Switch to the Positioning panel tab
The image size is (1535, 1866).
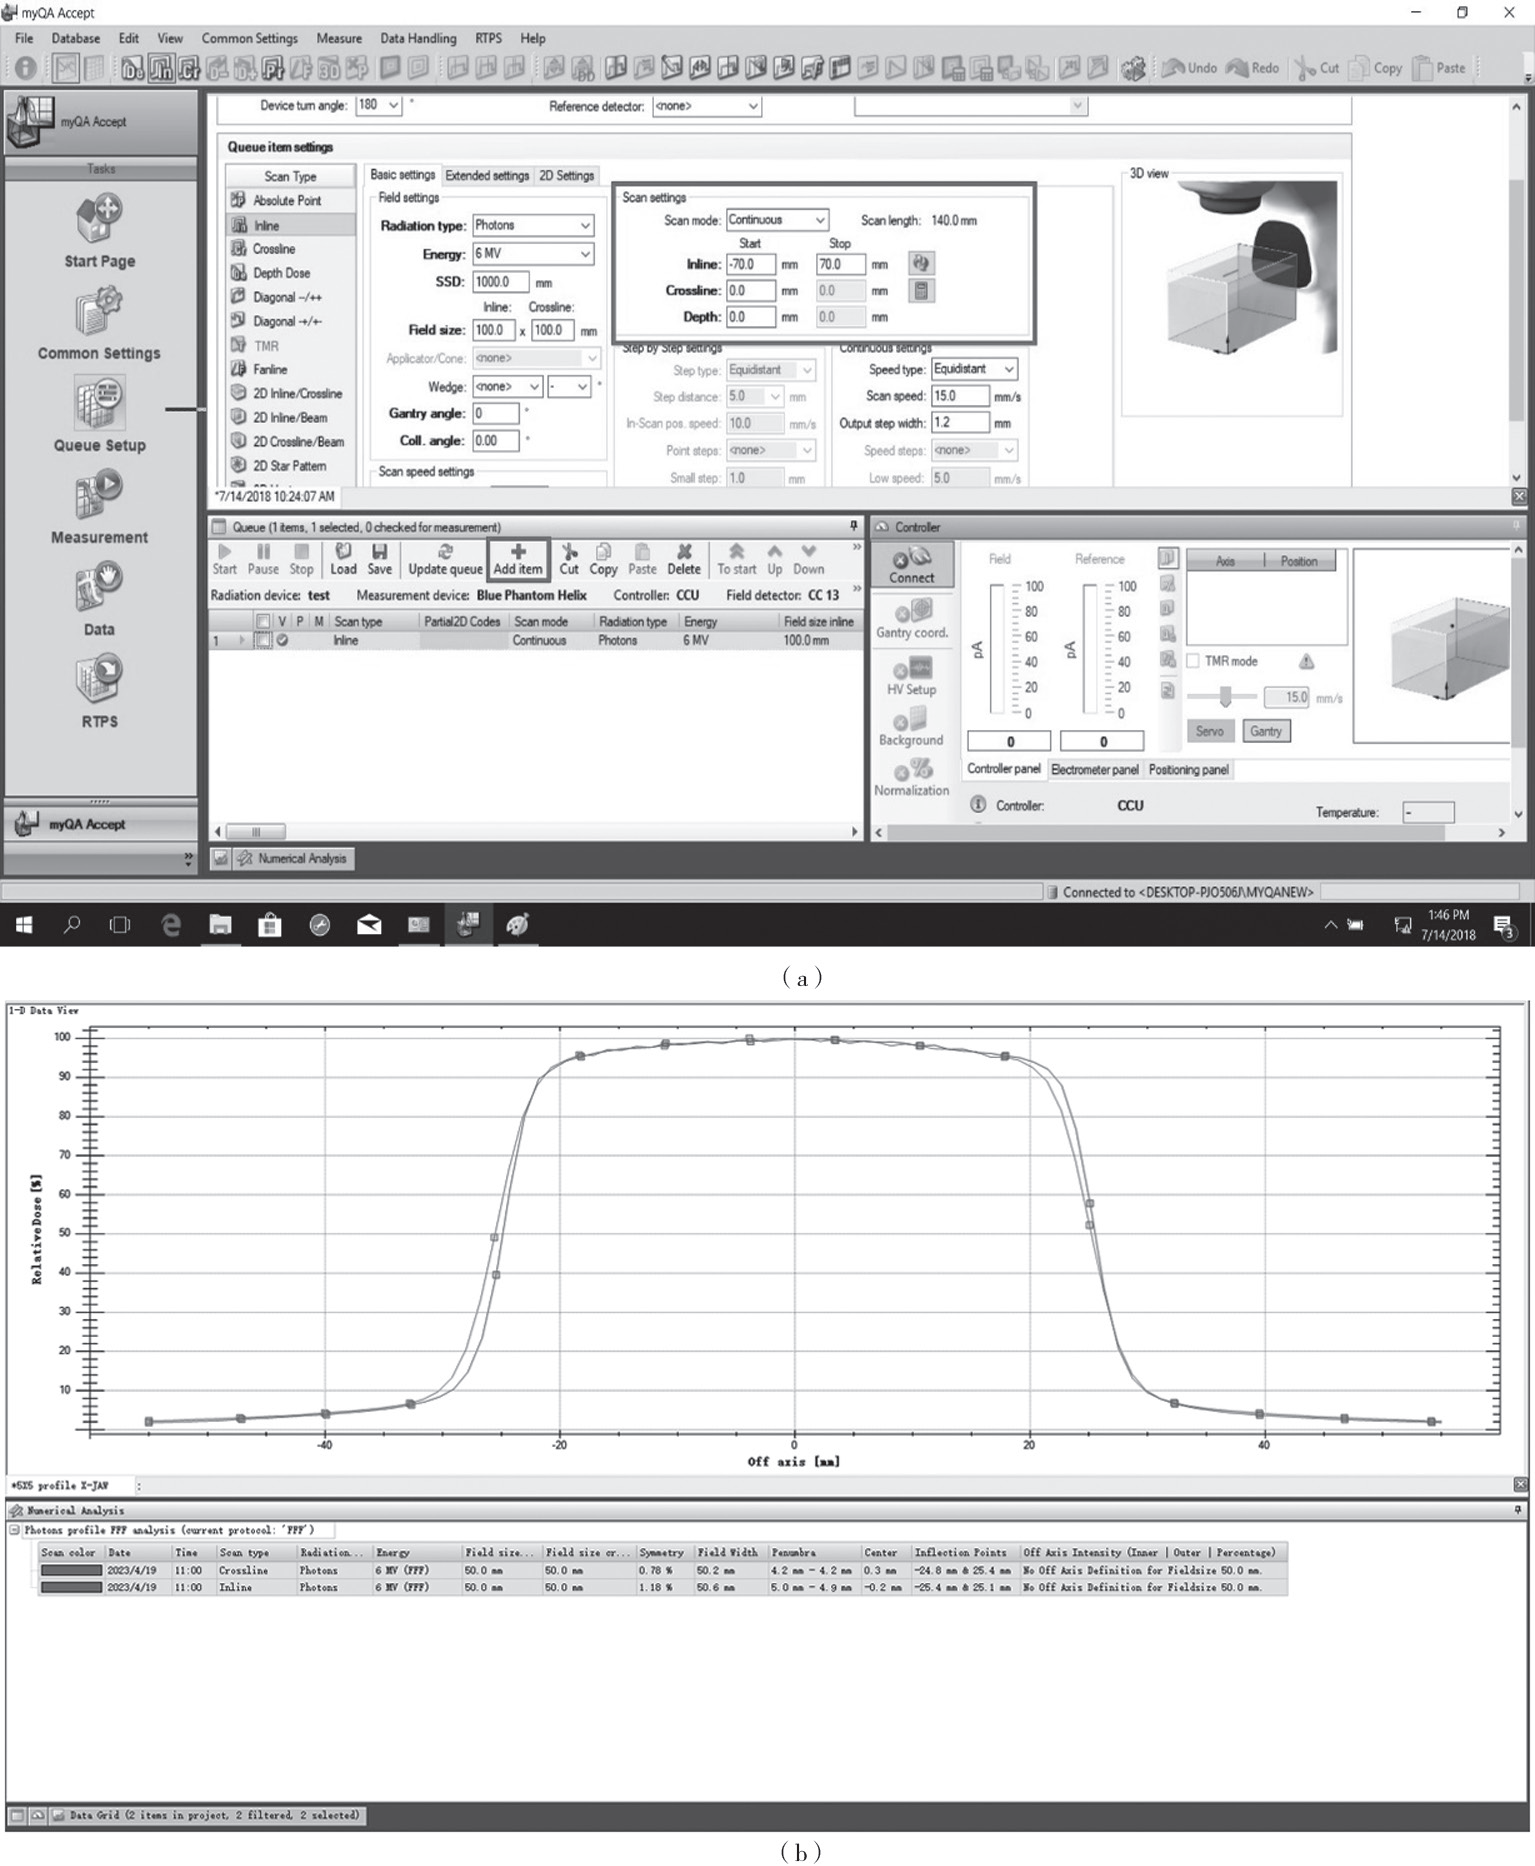point(1188,769)
